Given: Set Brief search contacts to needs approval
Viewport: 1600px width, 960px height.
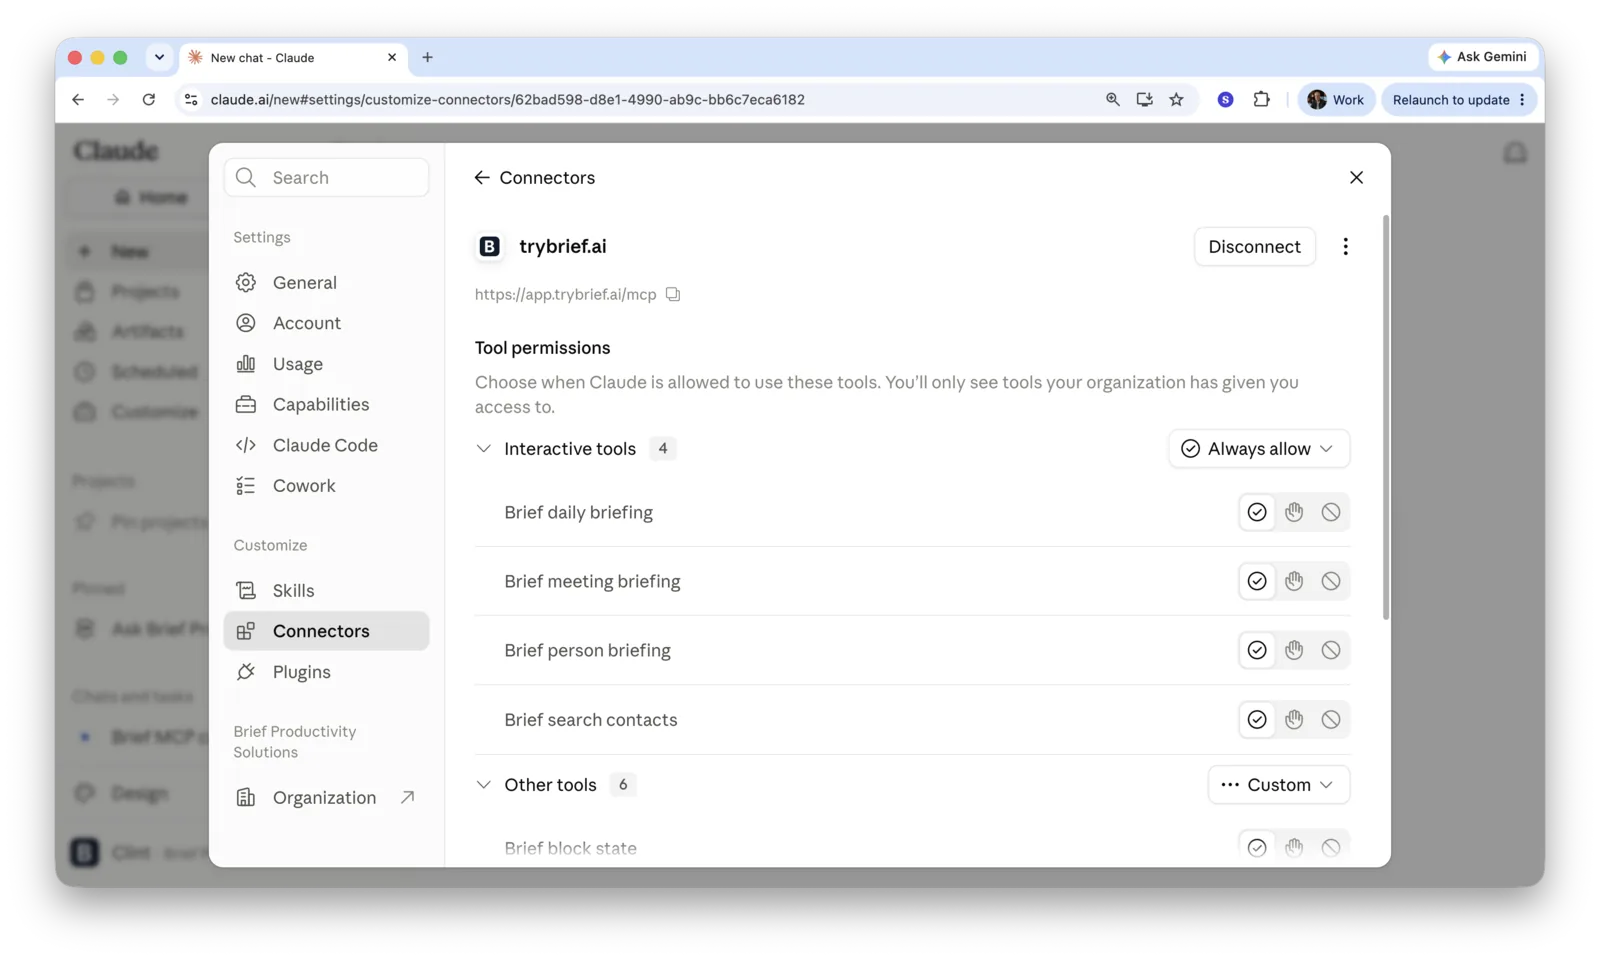Looking at the screenshot, I should tap(1294, 720).
